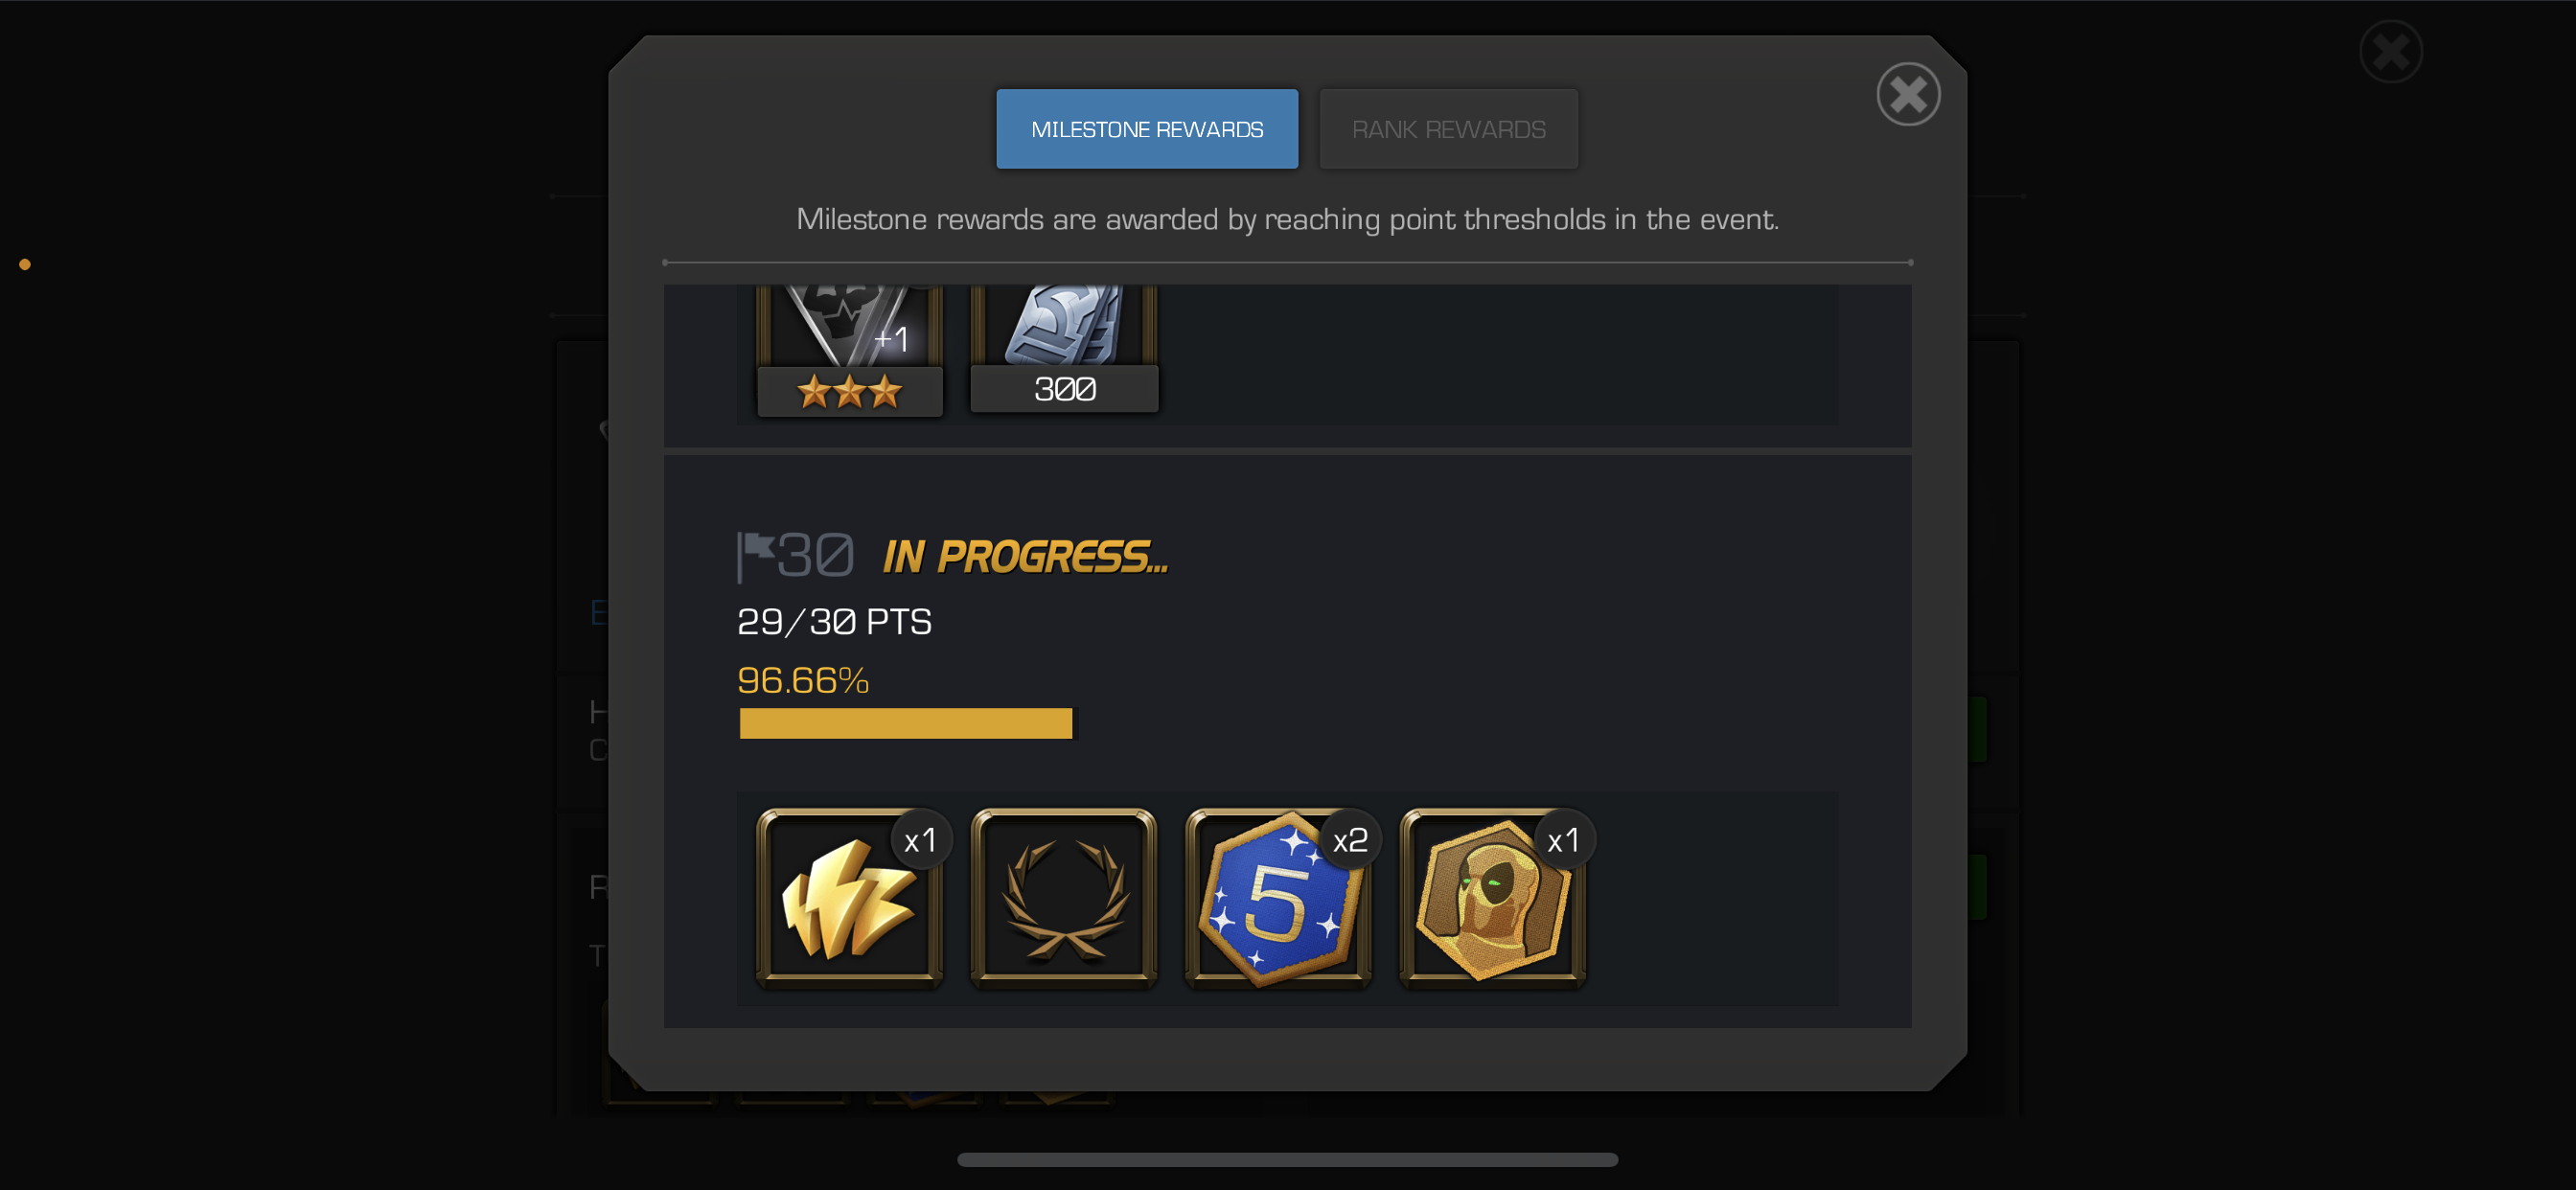Screen dimensions: 2576x1190
Task: Tap the 300 battlechips reward
Action: [1063, 348]
